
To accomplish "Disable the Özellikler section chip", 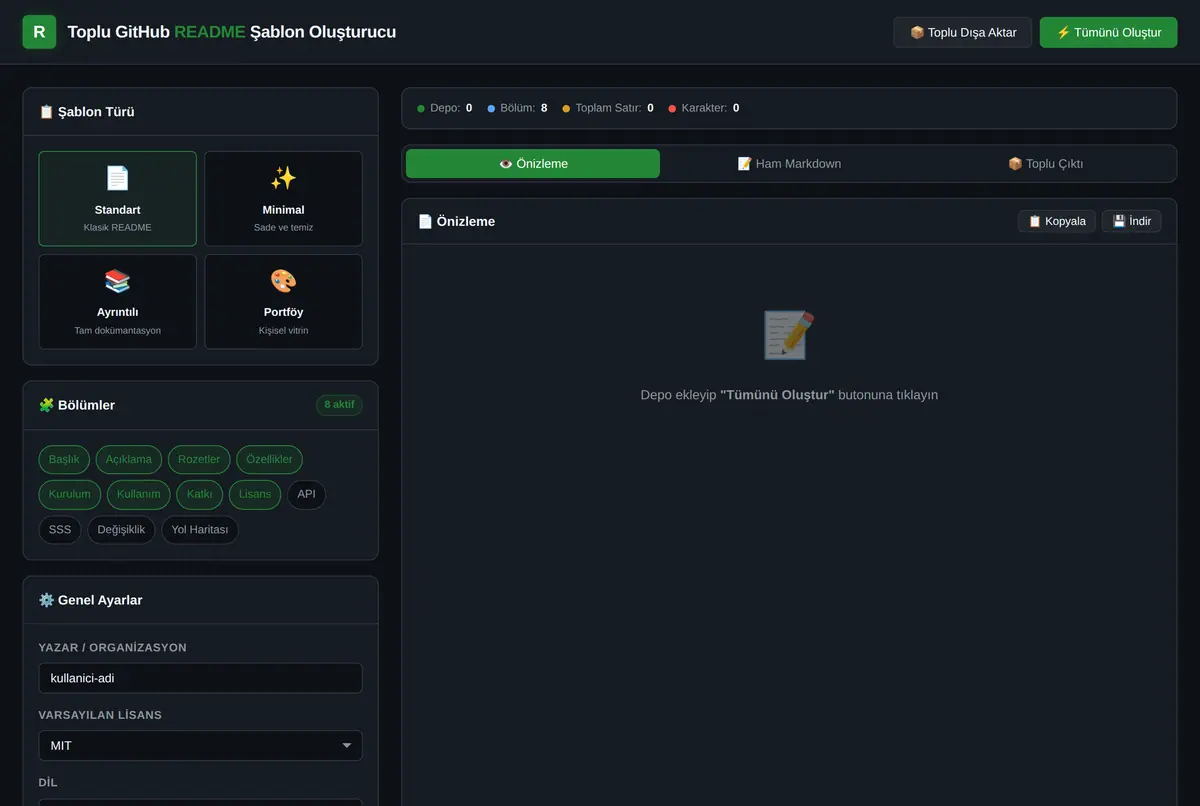I will click(x=269, y=459).
